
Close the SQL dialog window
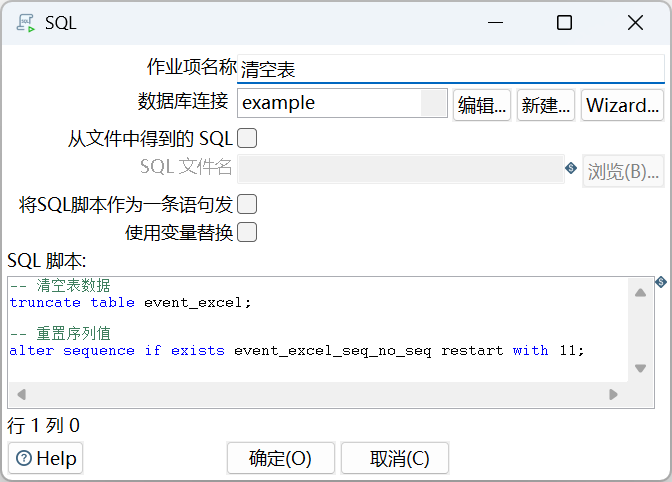coord(635,23)
